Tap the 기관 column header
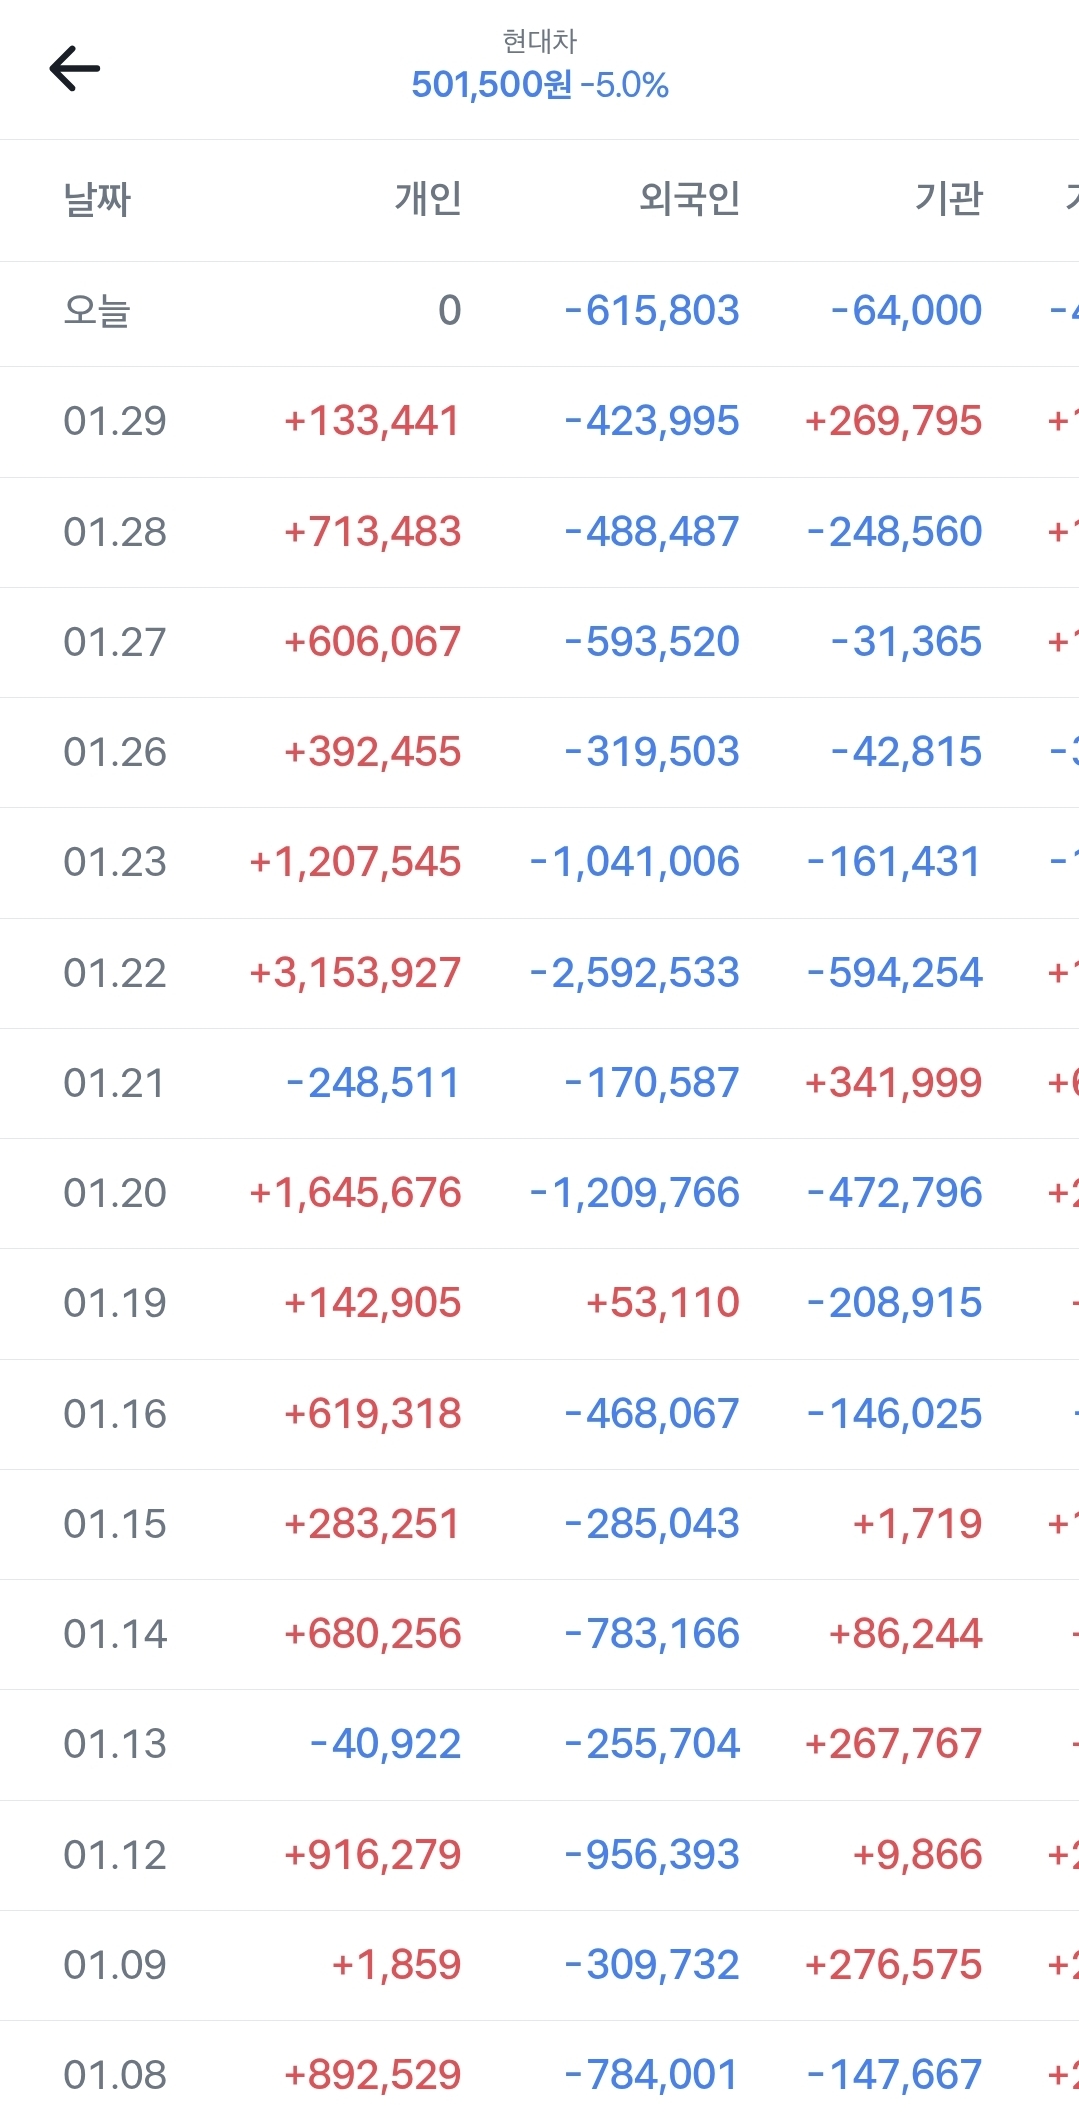The height and width of the screenshot is (2127, 1079). [948, 199]
